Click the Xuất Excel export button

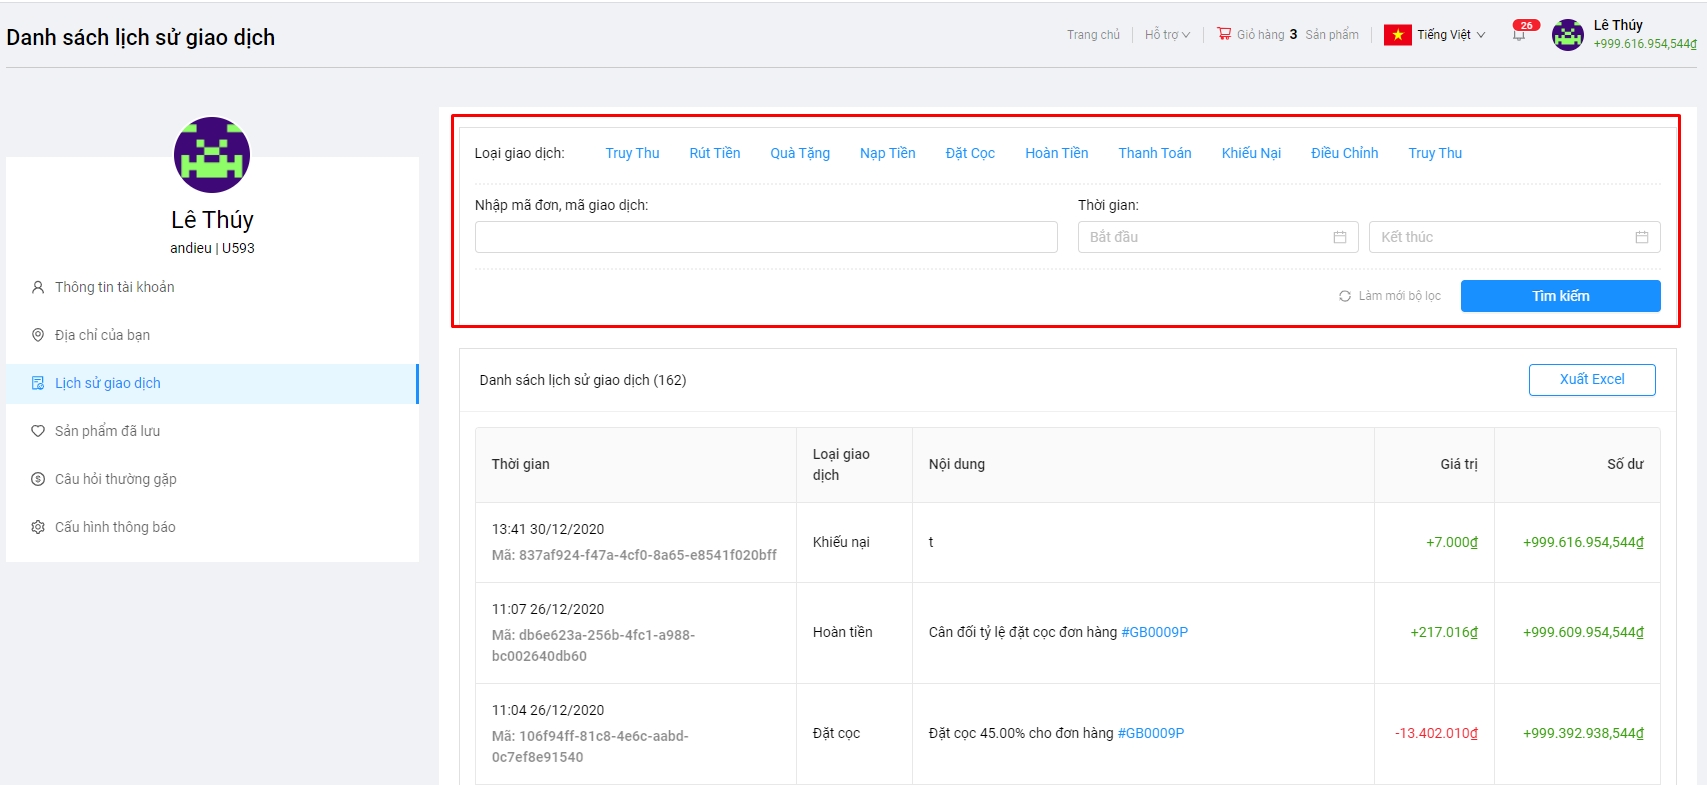pyautogui.click(x=1591, y=380)
